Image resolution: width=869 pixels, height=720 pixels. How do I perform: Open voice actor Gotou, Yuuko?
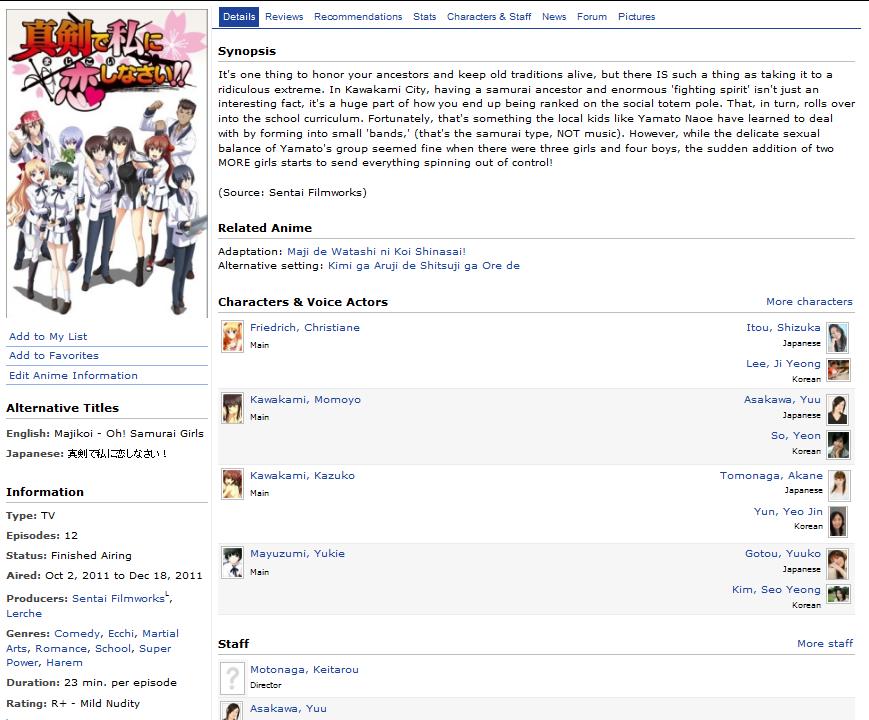(x=783, y=554)
